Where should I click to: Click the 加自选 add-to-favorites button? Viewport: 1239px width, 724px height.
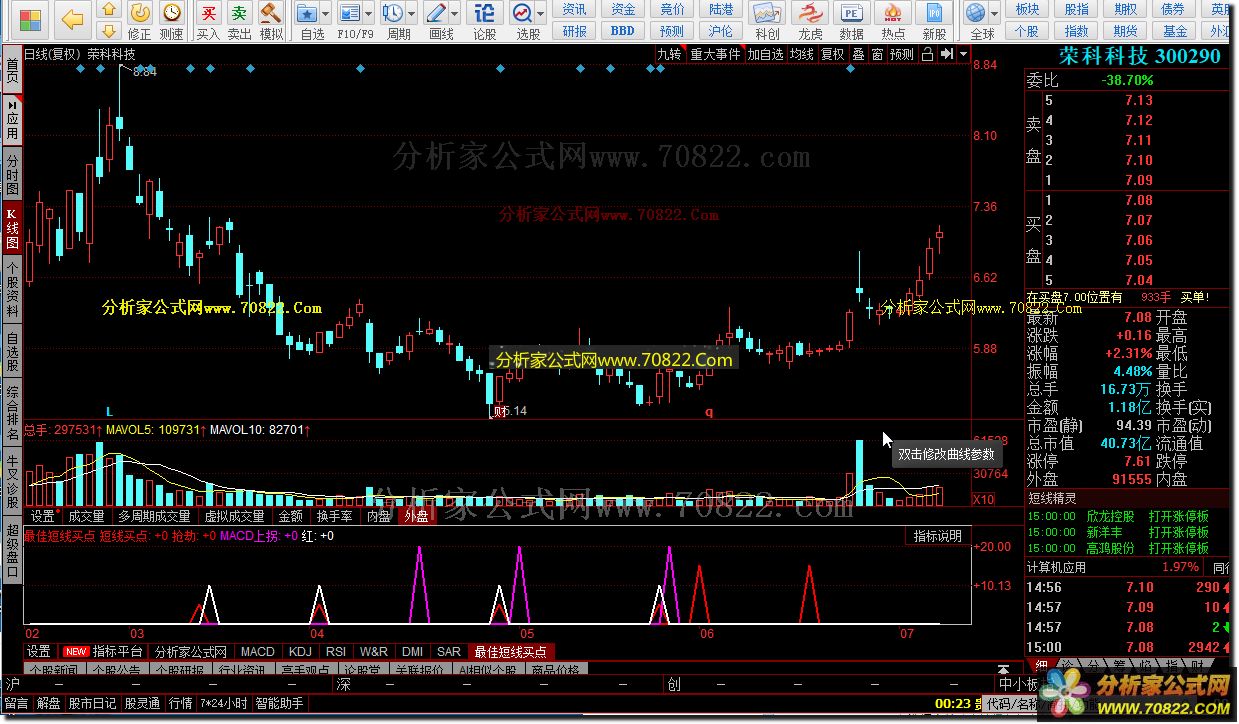point(765,54)
